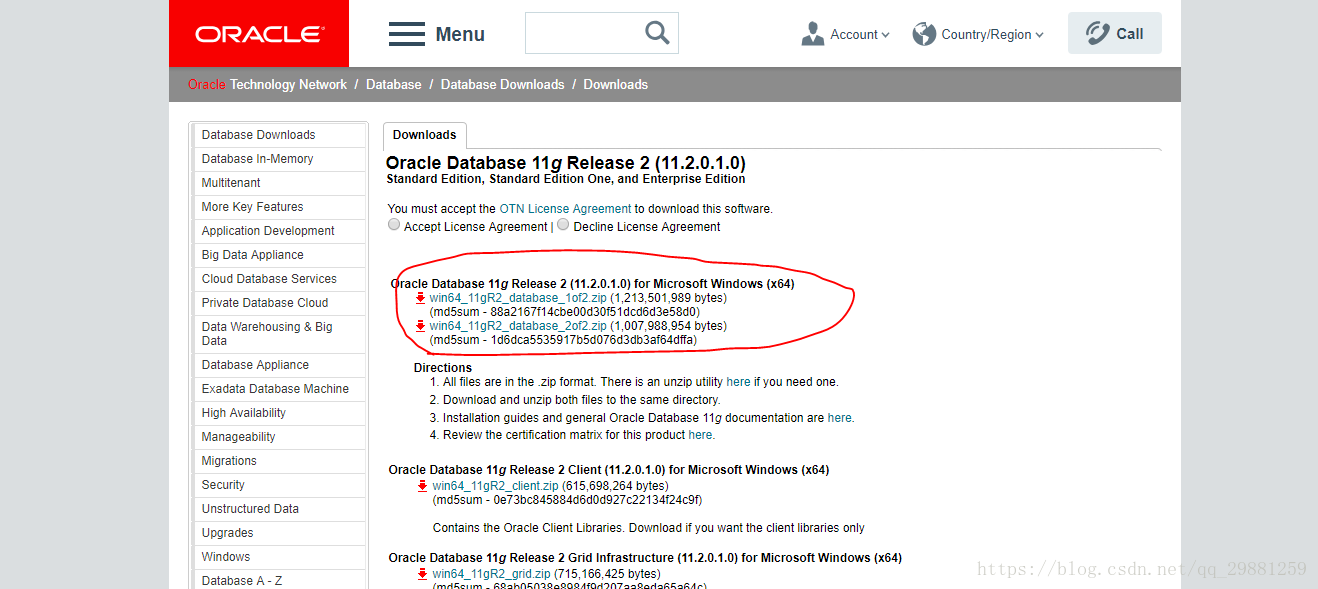Open Migrations sidebar item

coord(281,461)
